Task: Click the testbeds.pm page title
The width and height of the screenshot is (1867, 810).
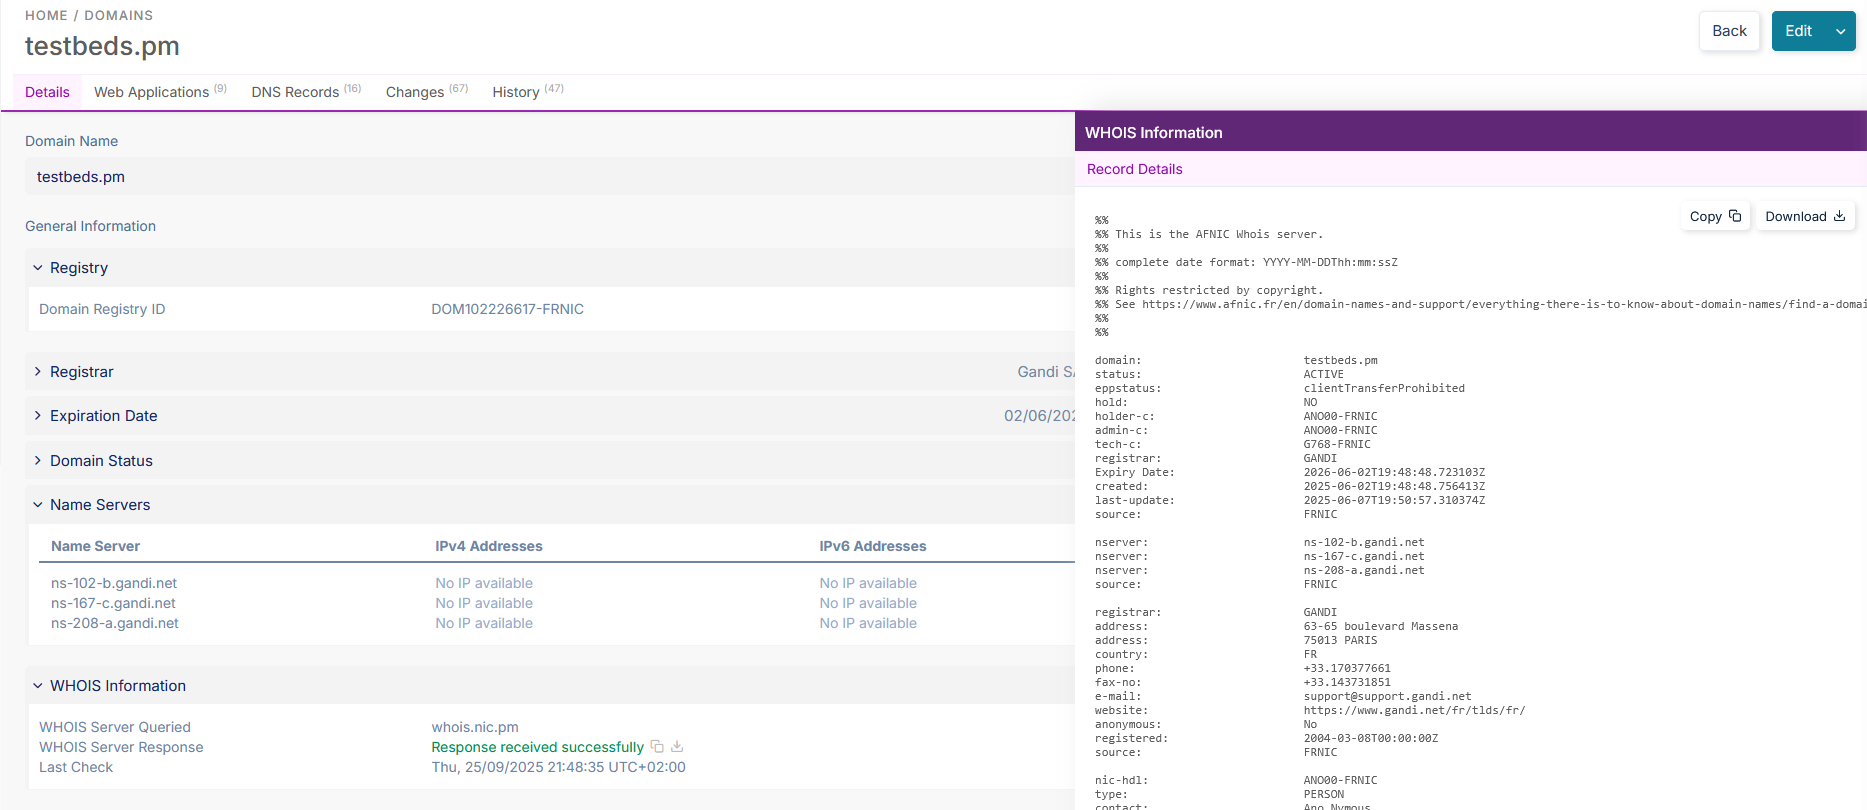Action: tap(102, 46)
